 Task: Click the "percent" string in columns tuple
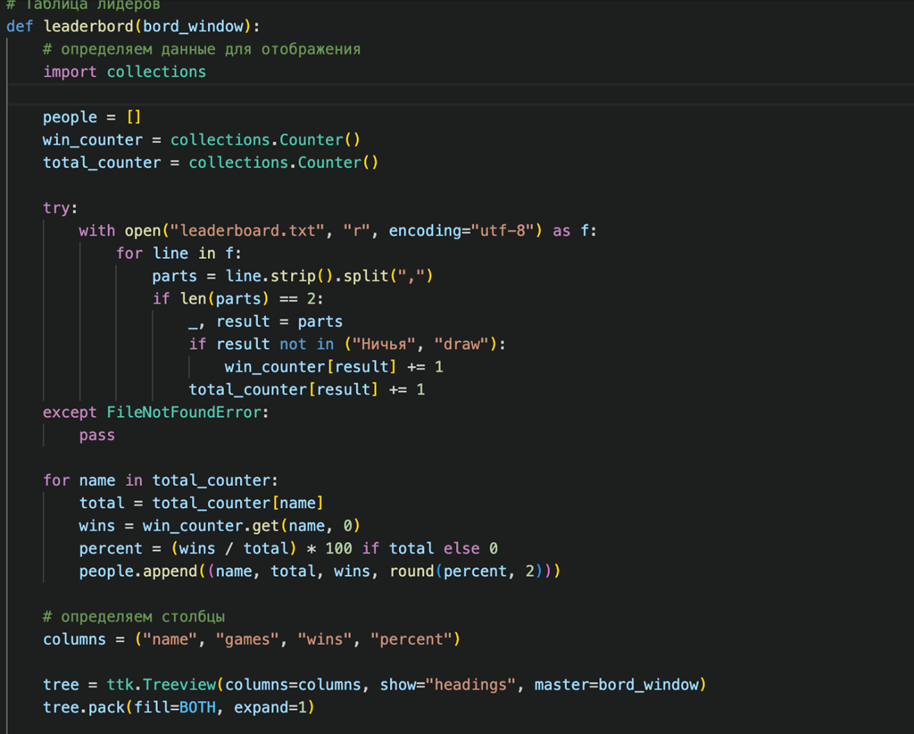coord(412,640)
